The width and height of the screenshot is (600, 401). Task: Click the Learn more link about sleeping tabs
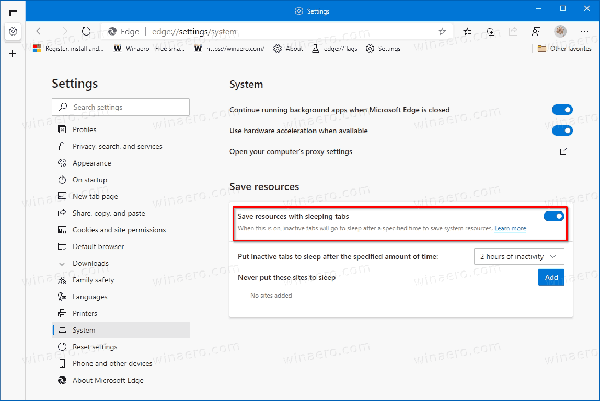click(x=510, y=228)
